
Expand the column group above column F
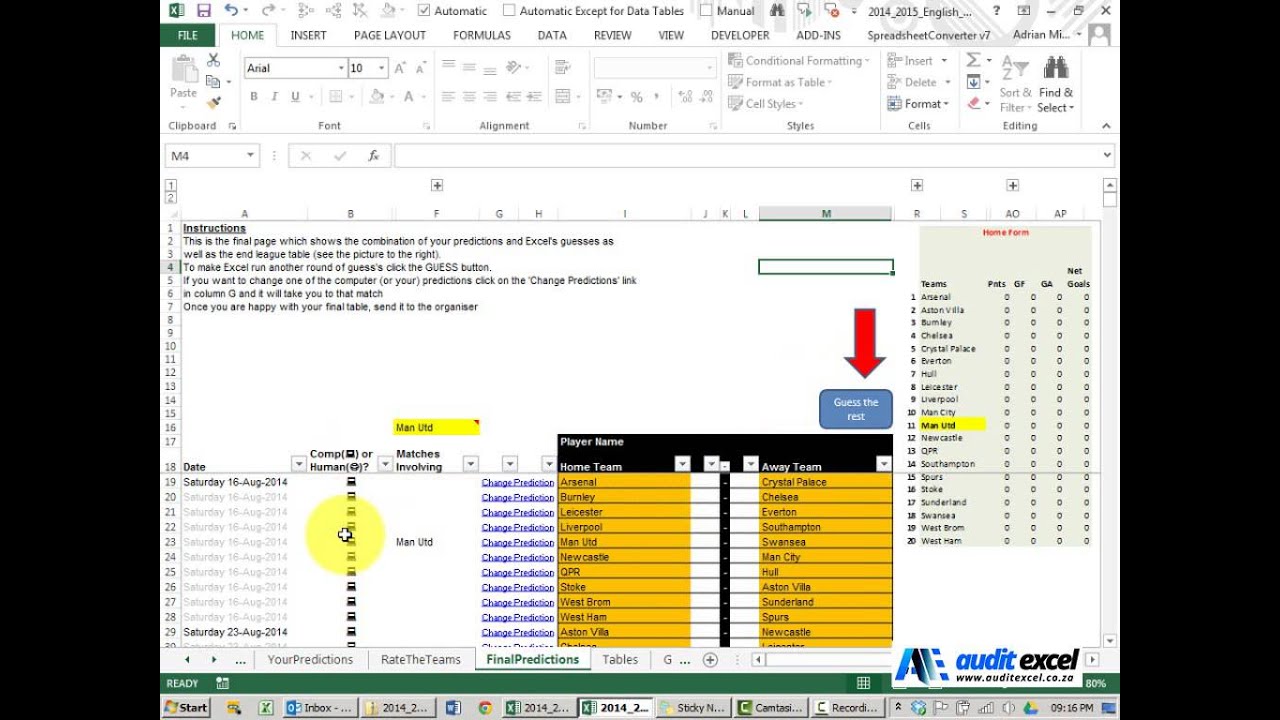pos(437,185)
